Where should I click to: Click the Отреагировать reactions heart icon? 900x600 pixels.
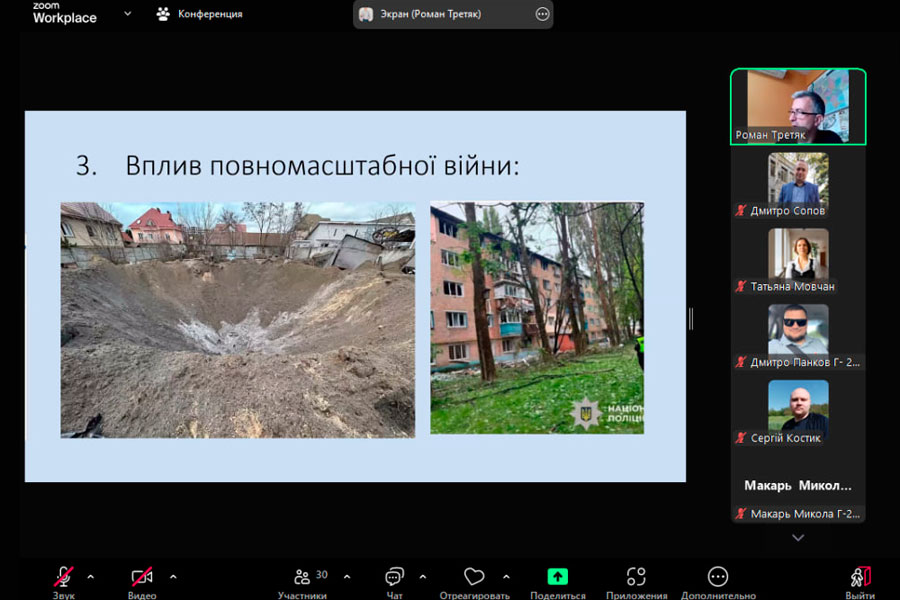(x=474, y=578)
